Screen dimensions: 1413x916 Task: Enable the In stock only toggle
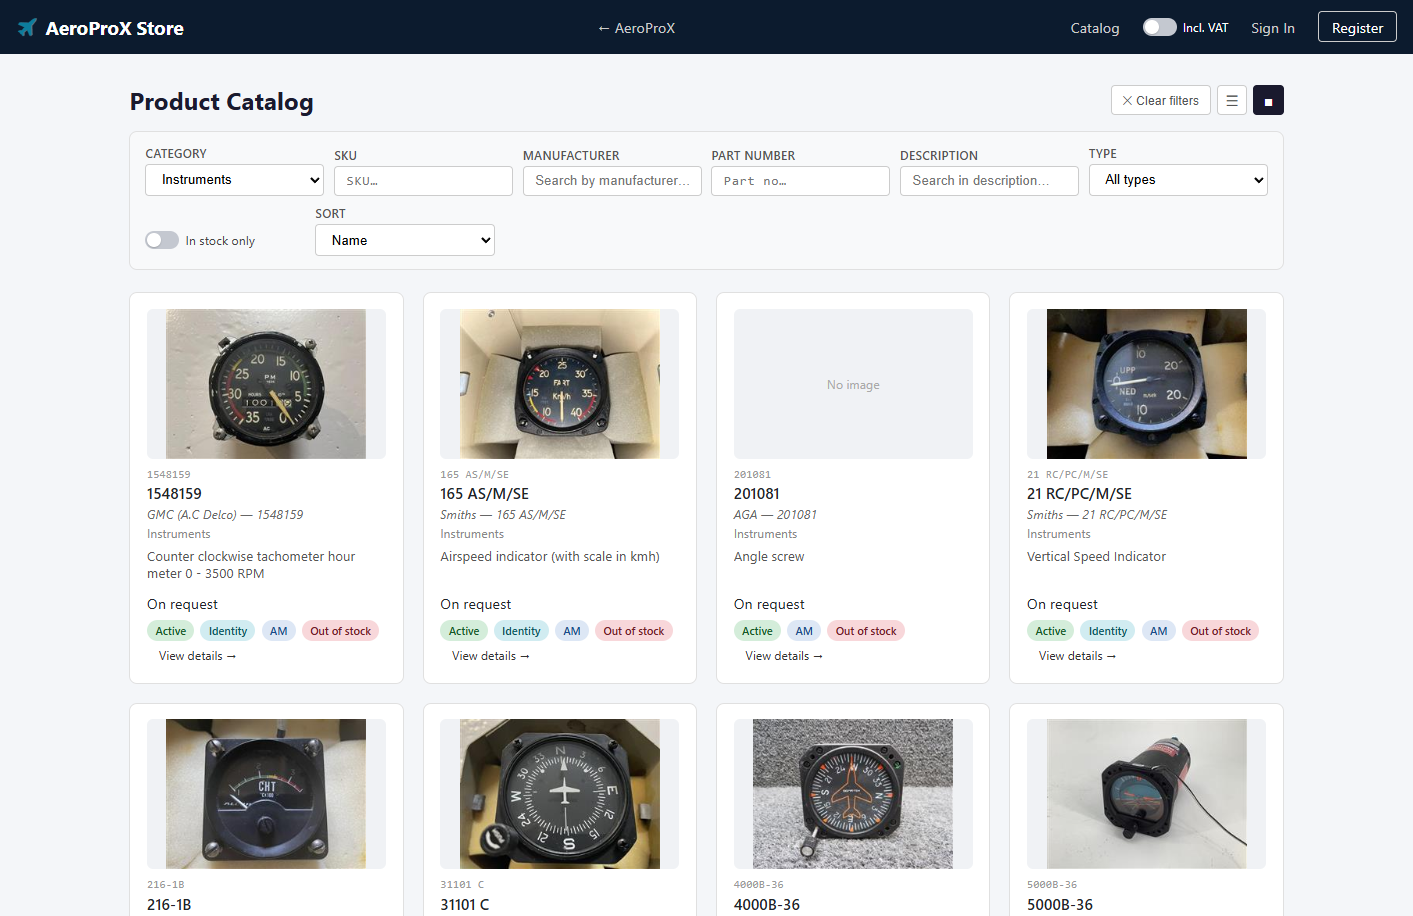point(162,240)
